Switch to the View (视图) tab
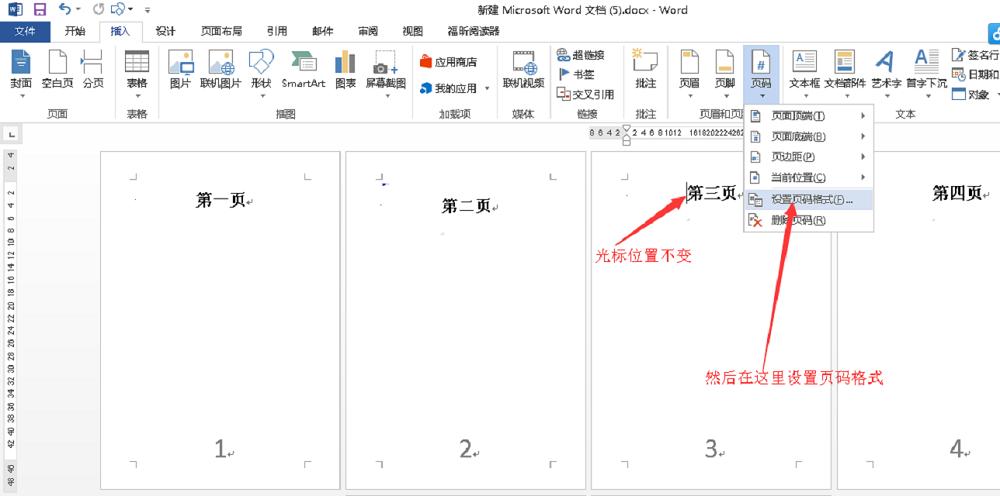The image size is (1000, 496). [413, 31]
